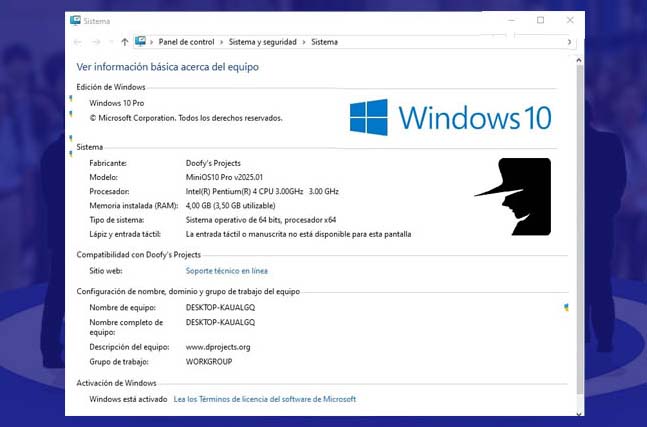Minimize the Sistema window
This screenshot has width=647, height=427.
pos(512,20)
